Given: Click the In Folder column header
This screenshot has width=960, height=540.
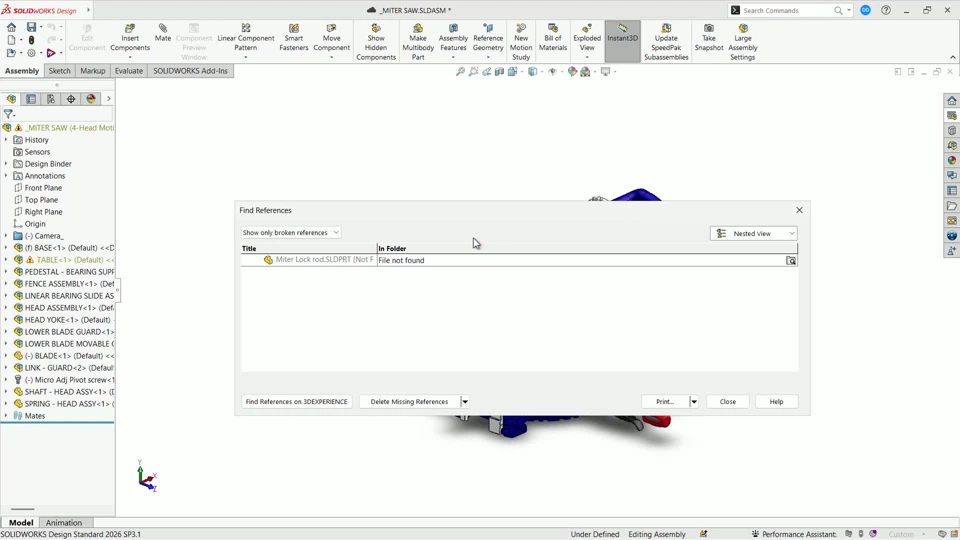Looking at the screenshot, I should coord(587,249).
